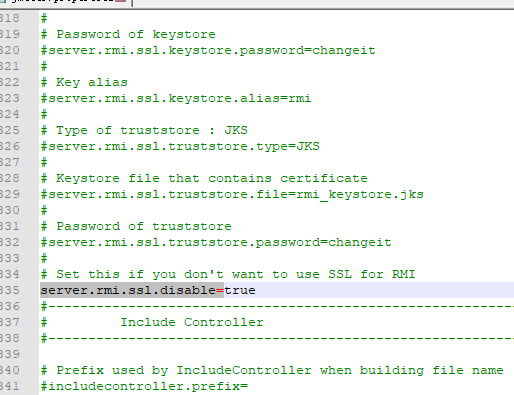The width and height of the screenshot is (514, 395).
Task: Click the "# Key alias" comment
Action: tap(84, 82)
